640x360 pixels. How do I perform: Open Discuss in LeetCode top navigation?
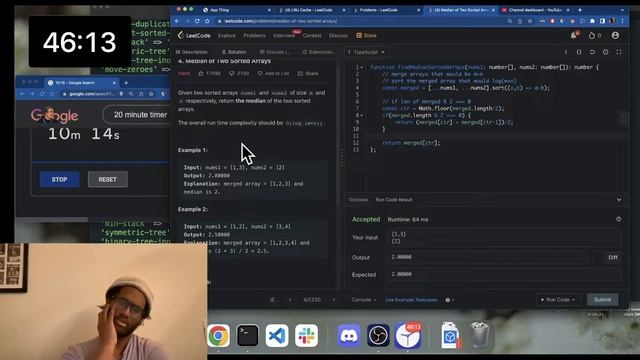pyautogui.click(x=338, y=36)
